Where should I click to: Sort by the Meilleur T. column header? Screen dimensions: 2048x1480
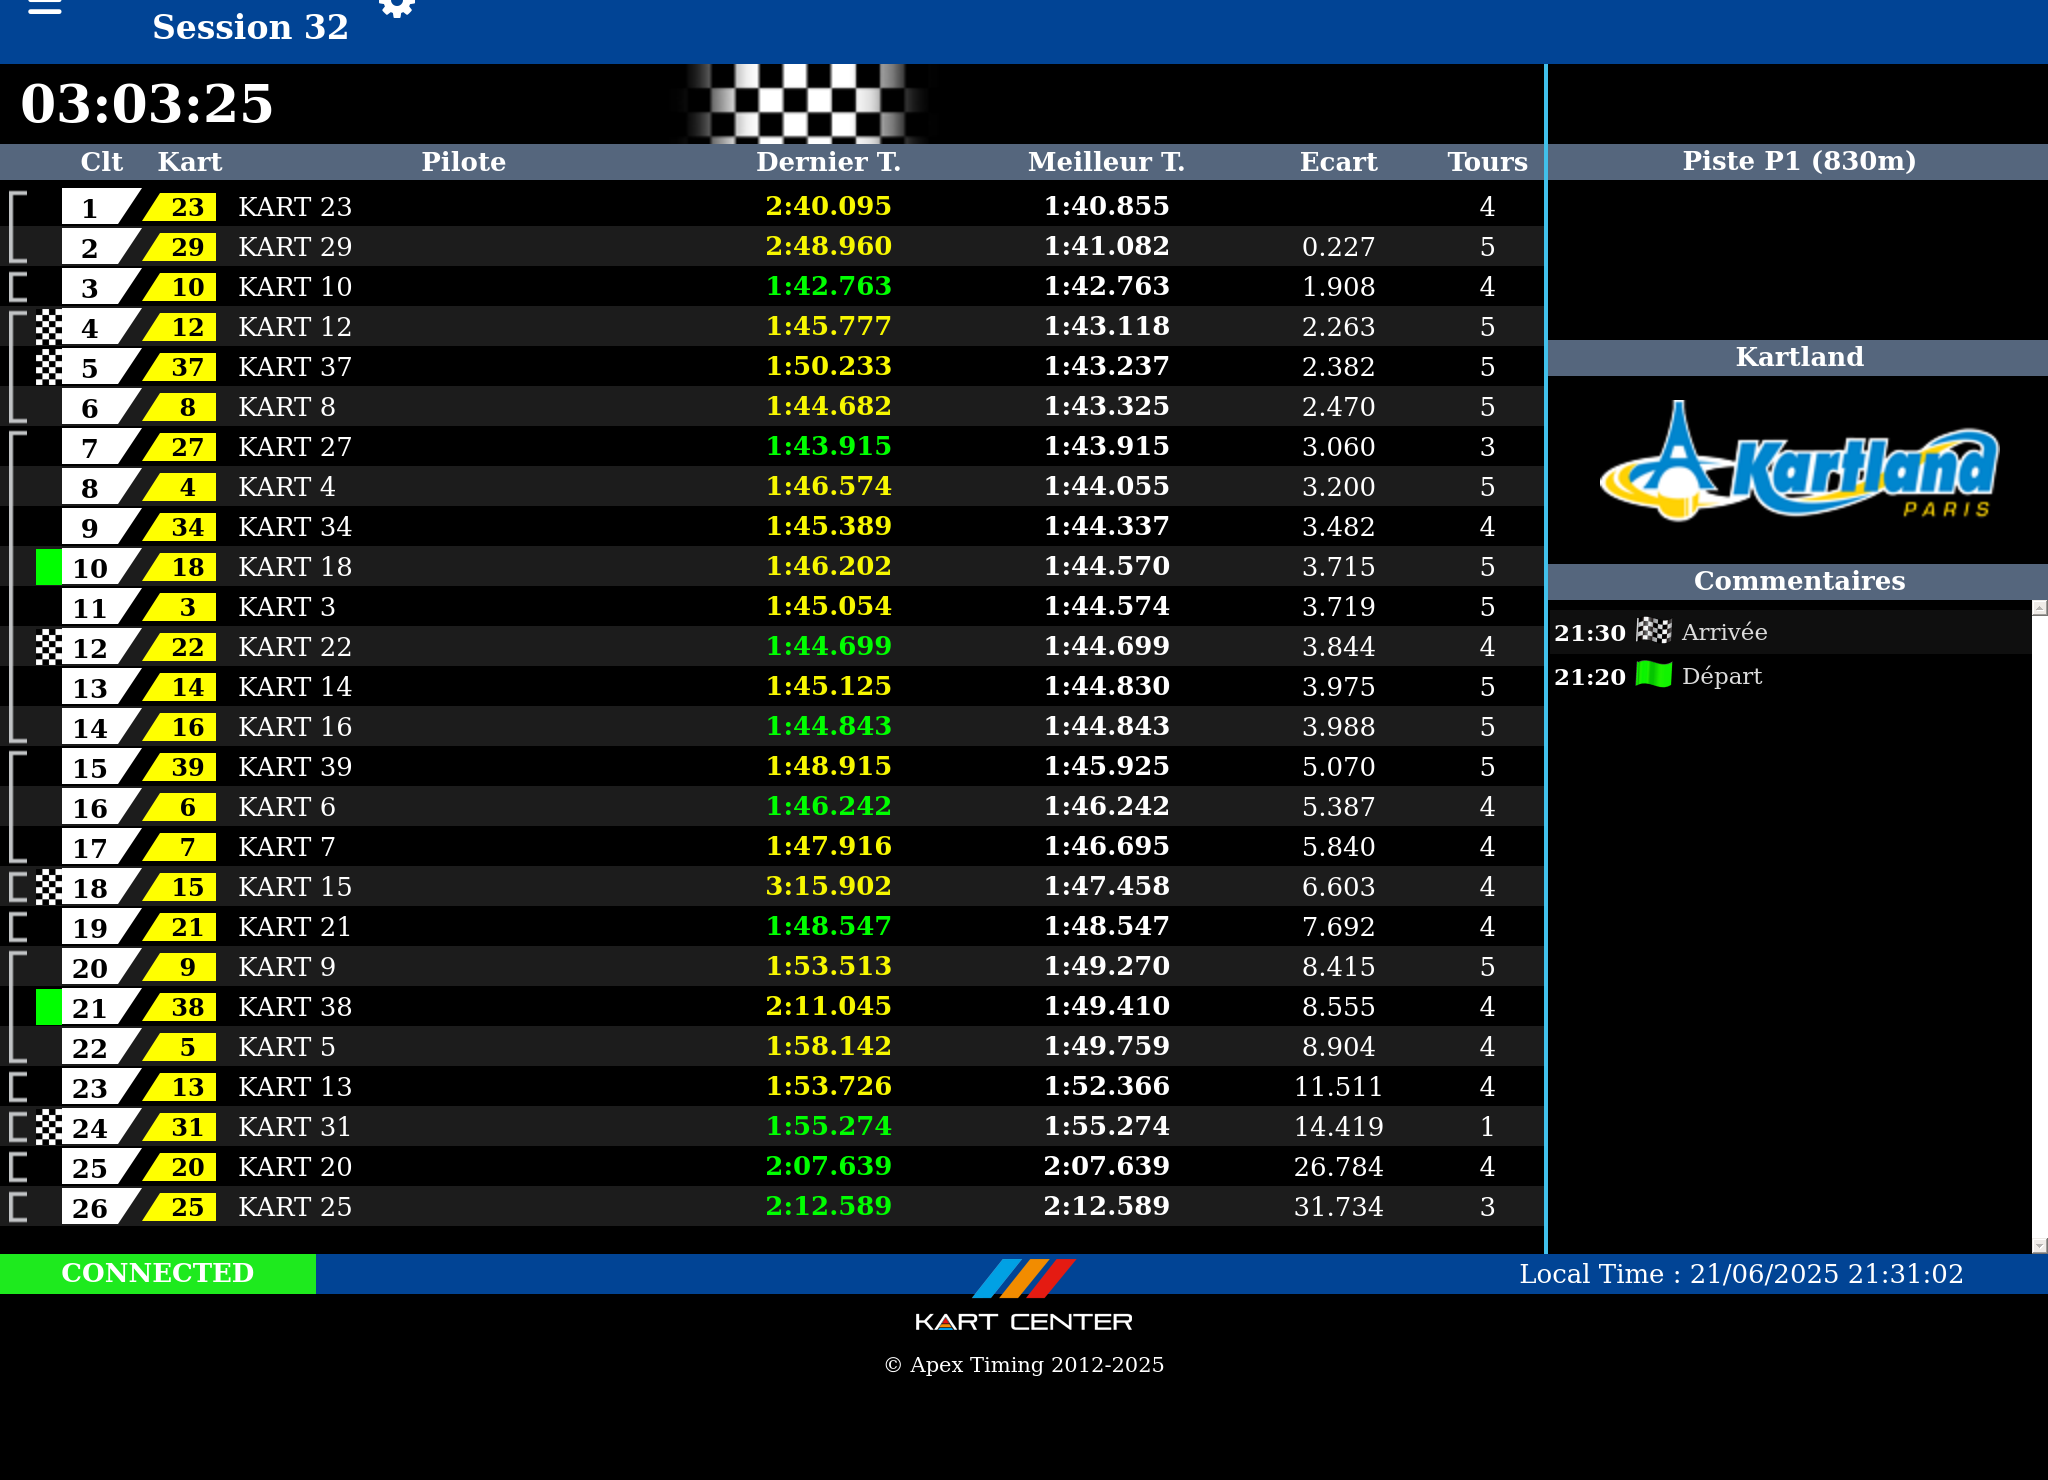[x=1106, y=162]
